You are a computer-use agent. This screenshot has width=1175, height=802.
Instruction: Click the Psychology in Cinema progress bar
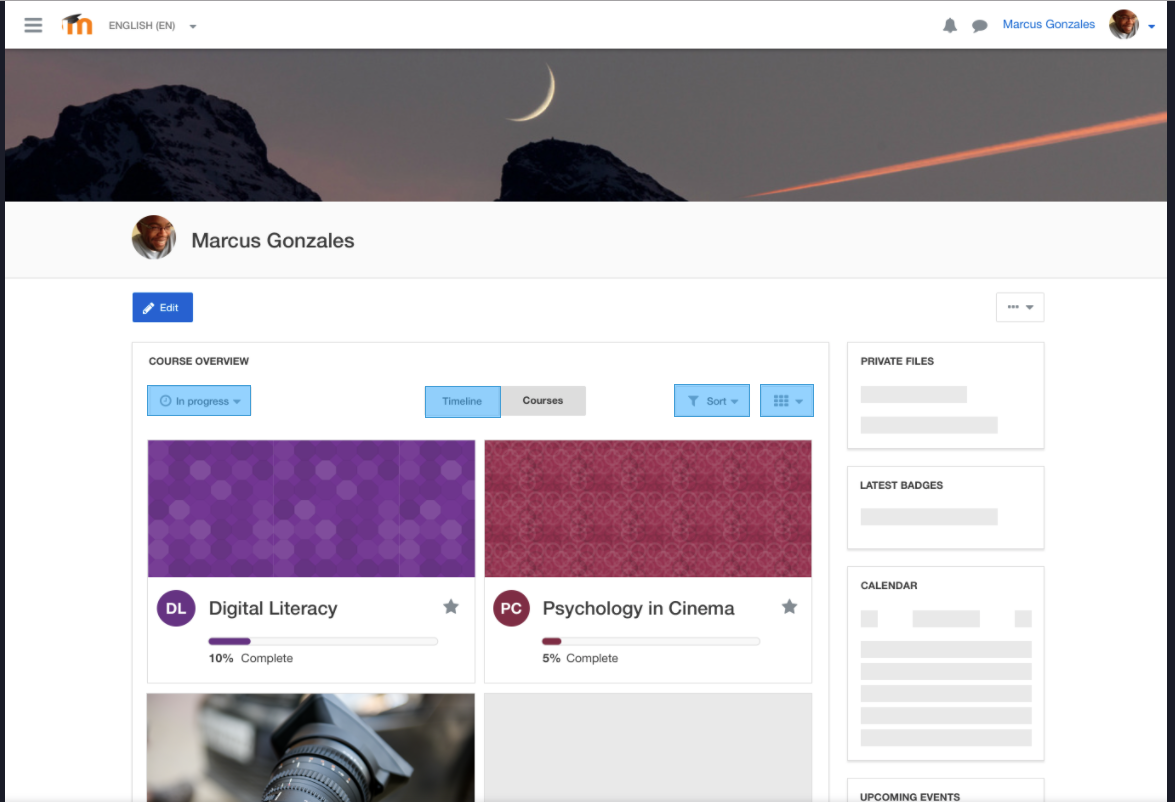pyautogui.click(x=650, y=642)
